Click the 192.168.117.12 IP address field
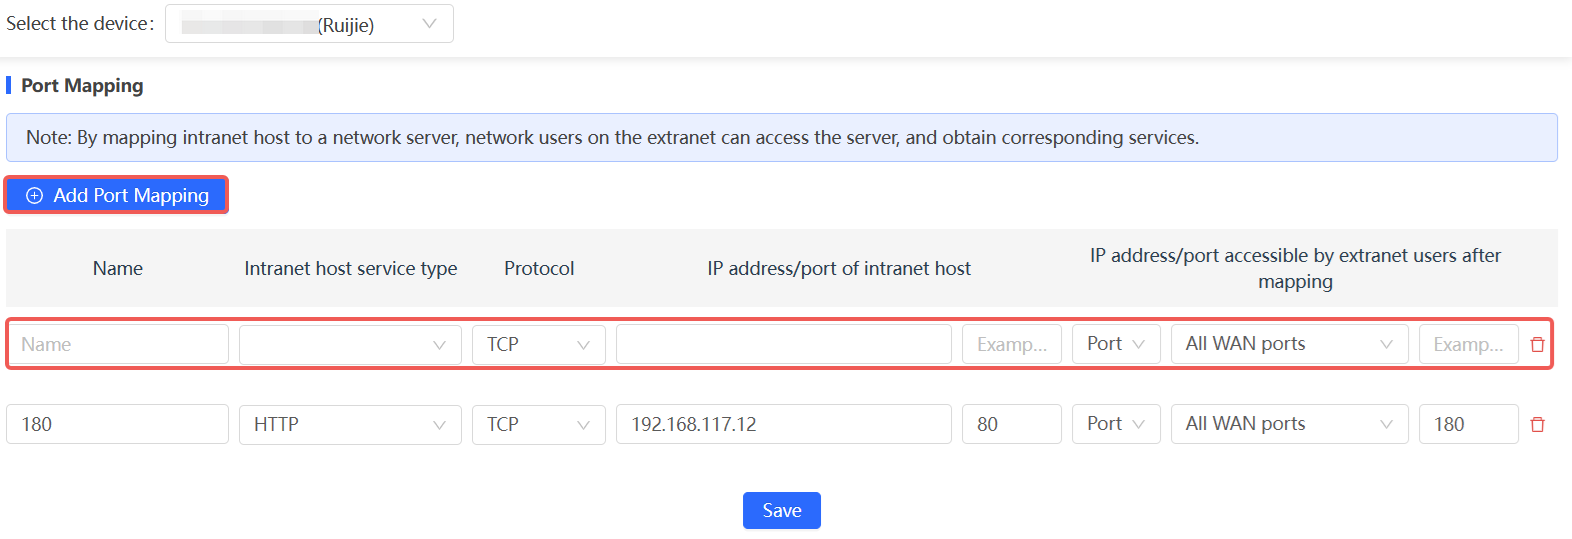This screenshot has width=1572, height=539. (x=783, y=424)
